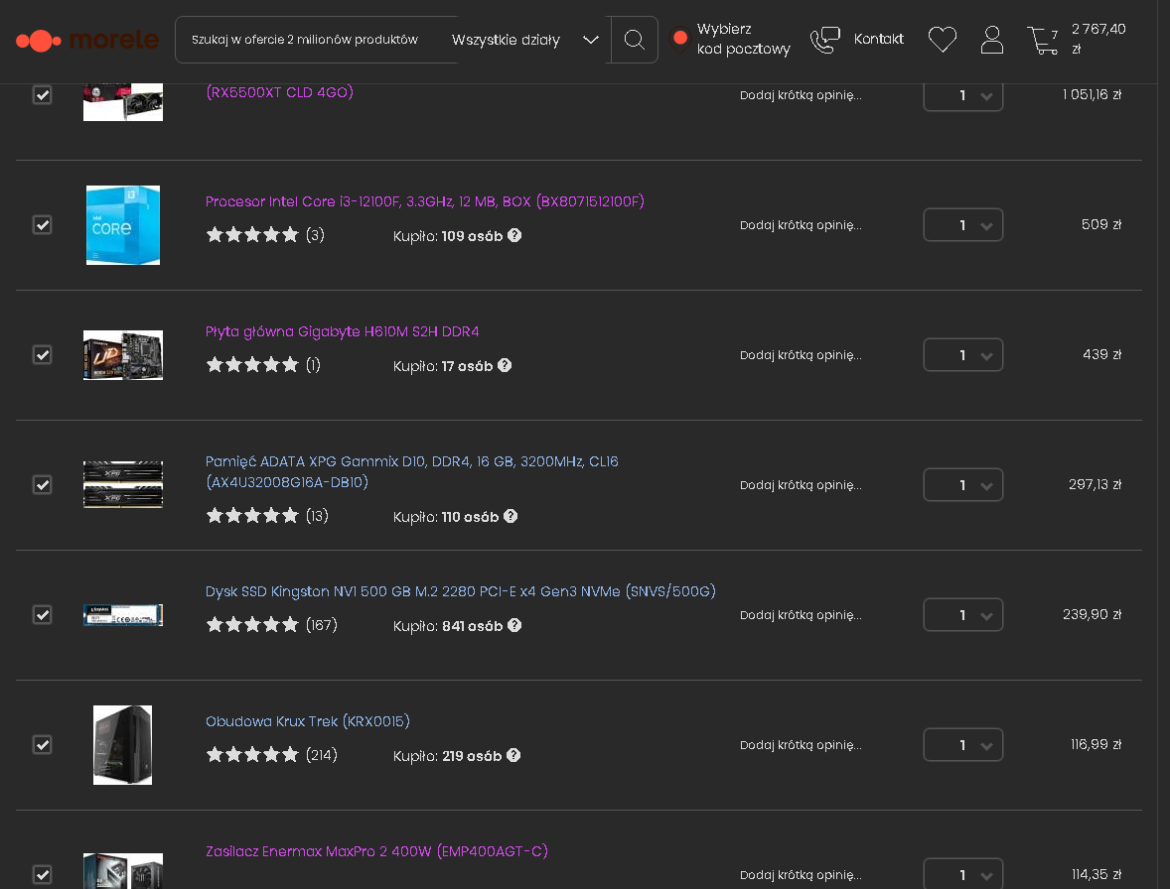Open Zasilacz Enermax MaxPro 2 400W link
Viewport: 1170px width, 889px height.
(377, 851)
